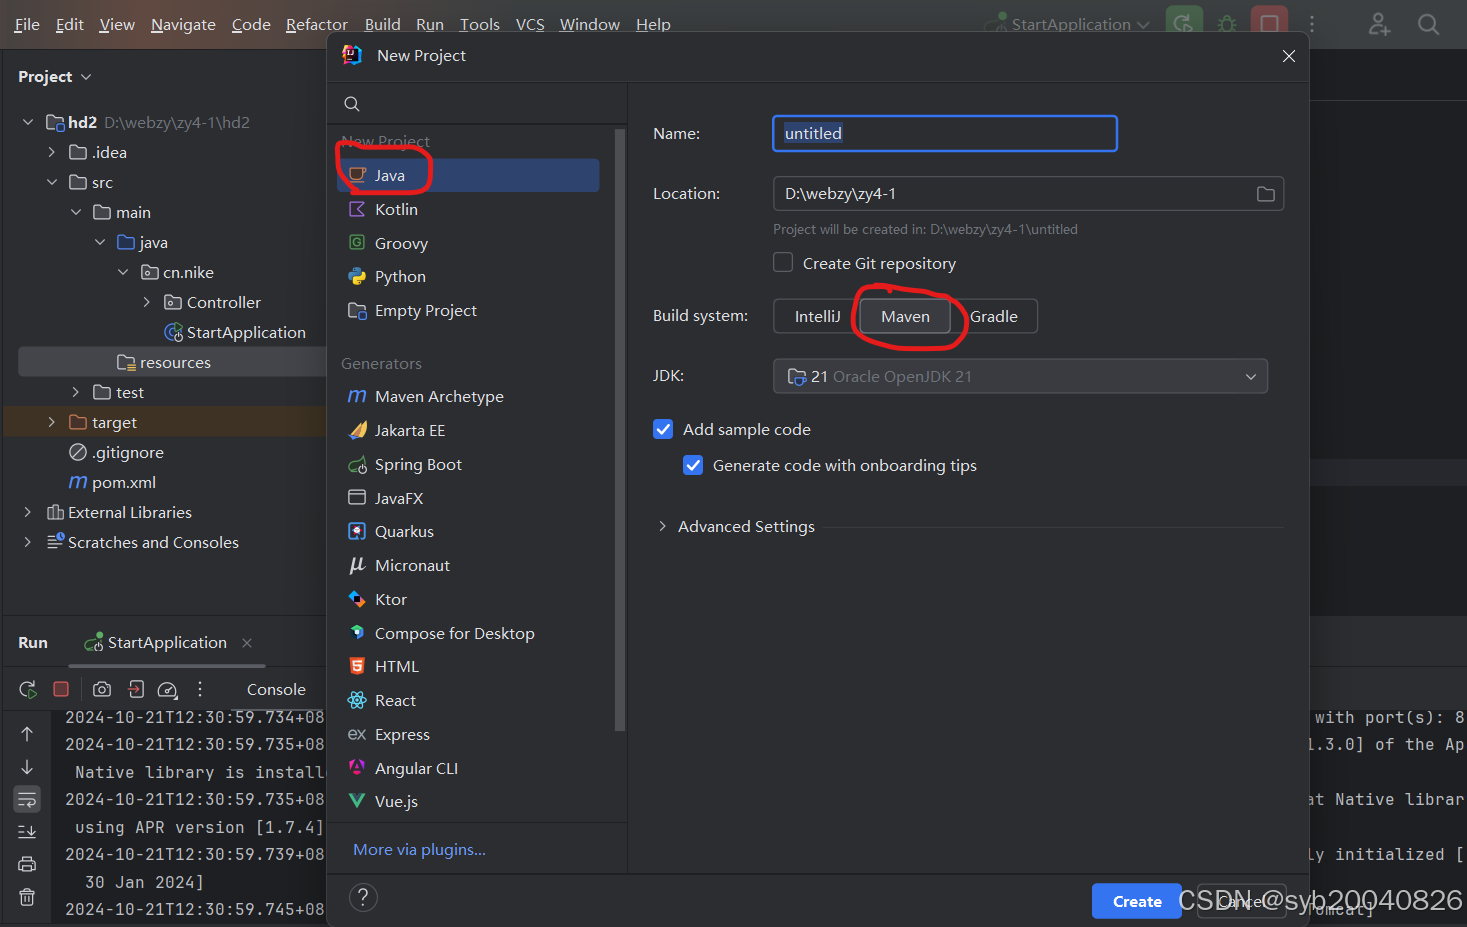Uncheck Add sample code
Viewport: 1467px width, 927px height.
coord(663,429)
